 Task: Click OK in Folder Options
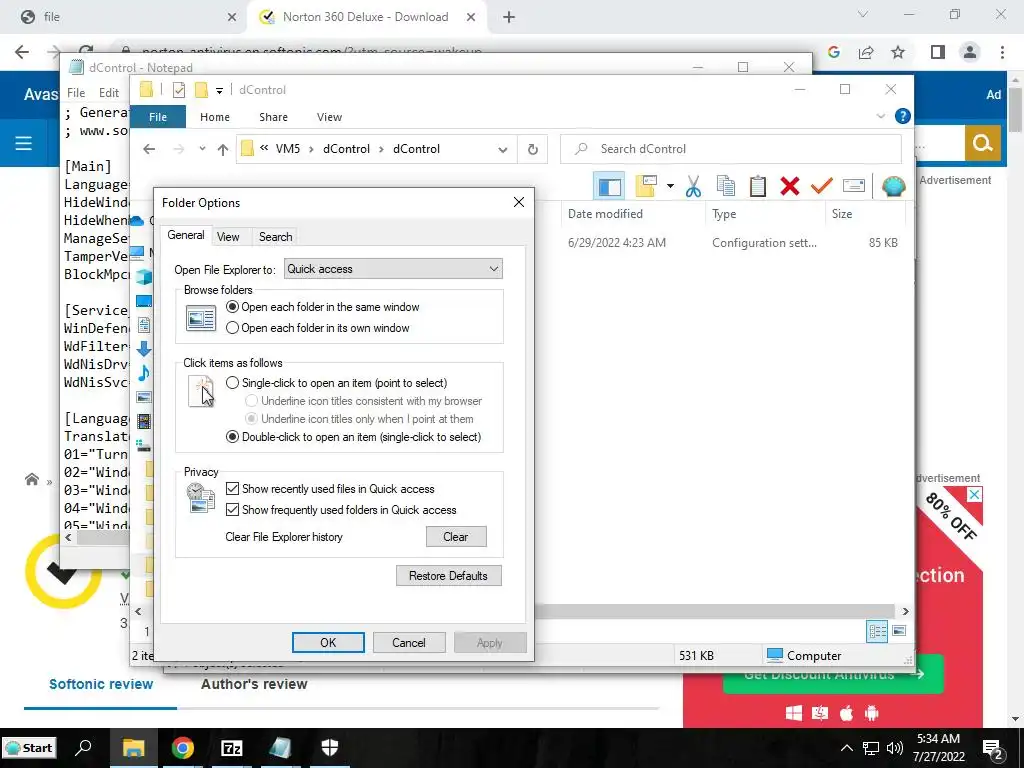click(328, 643)
